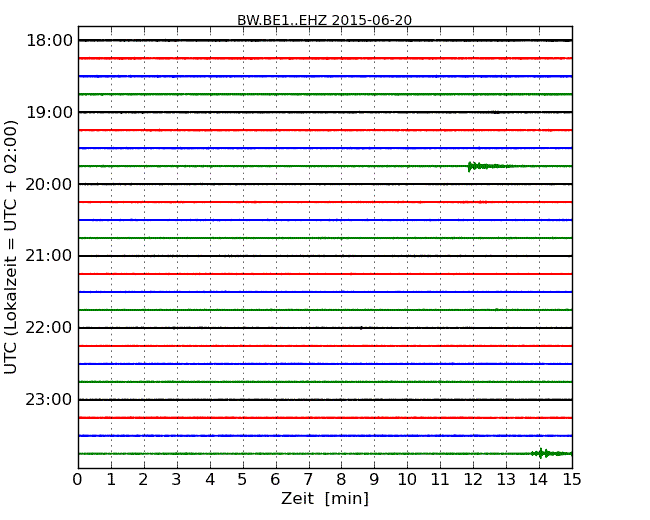Click x-axis tick label 3

177,479
